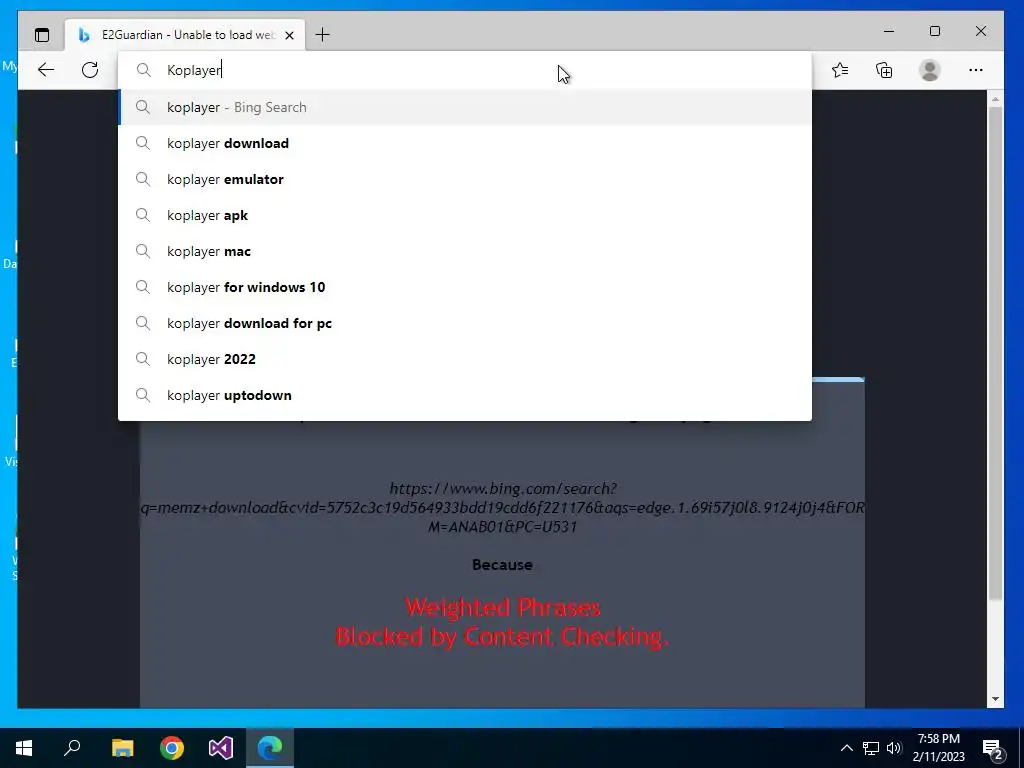The height and width of the screenshot is (768, 1024).
Task: Reload the page with the refresh icon
Action: (x=90, y=70)
